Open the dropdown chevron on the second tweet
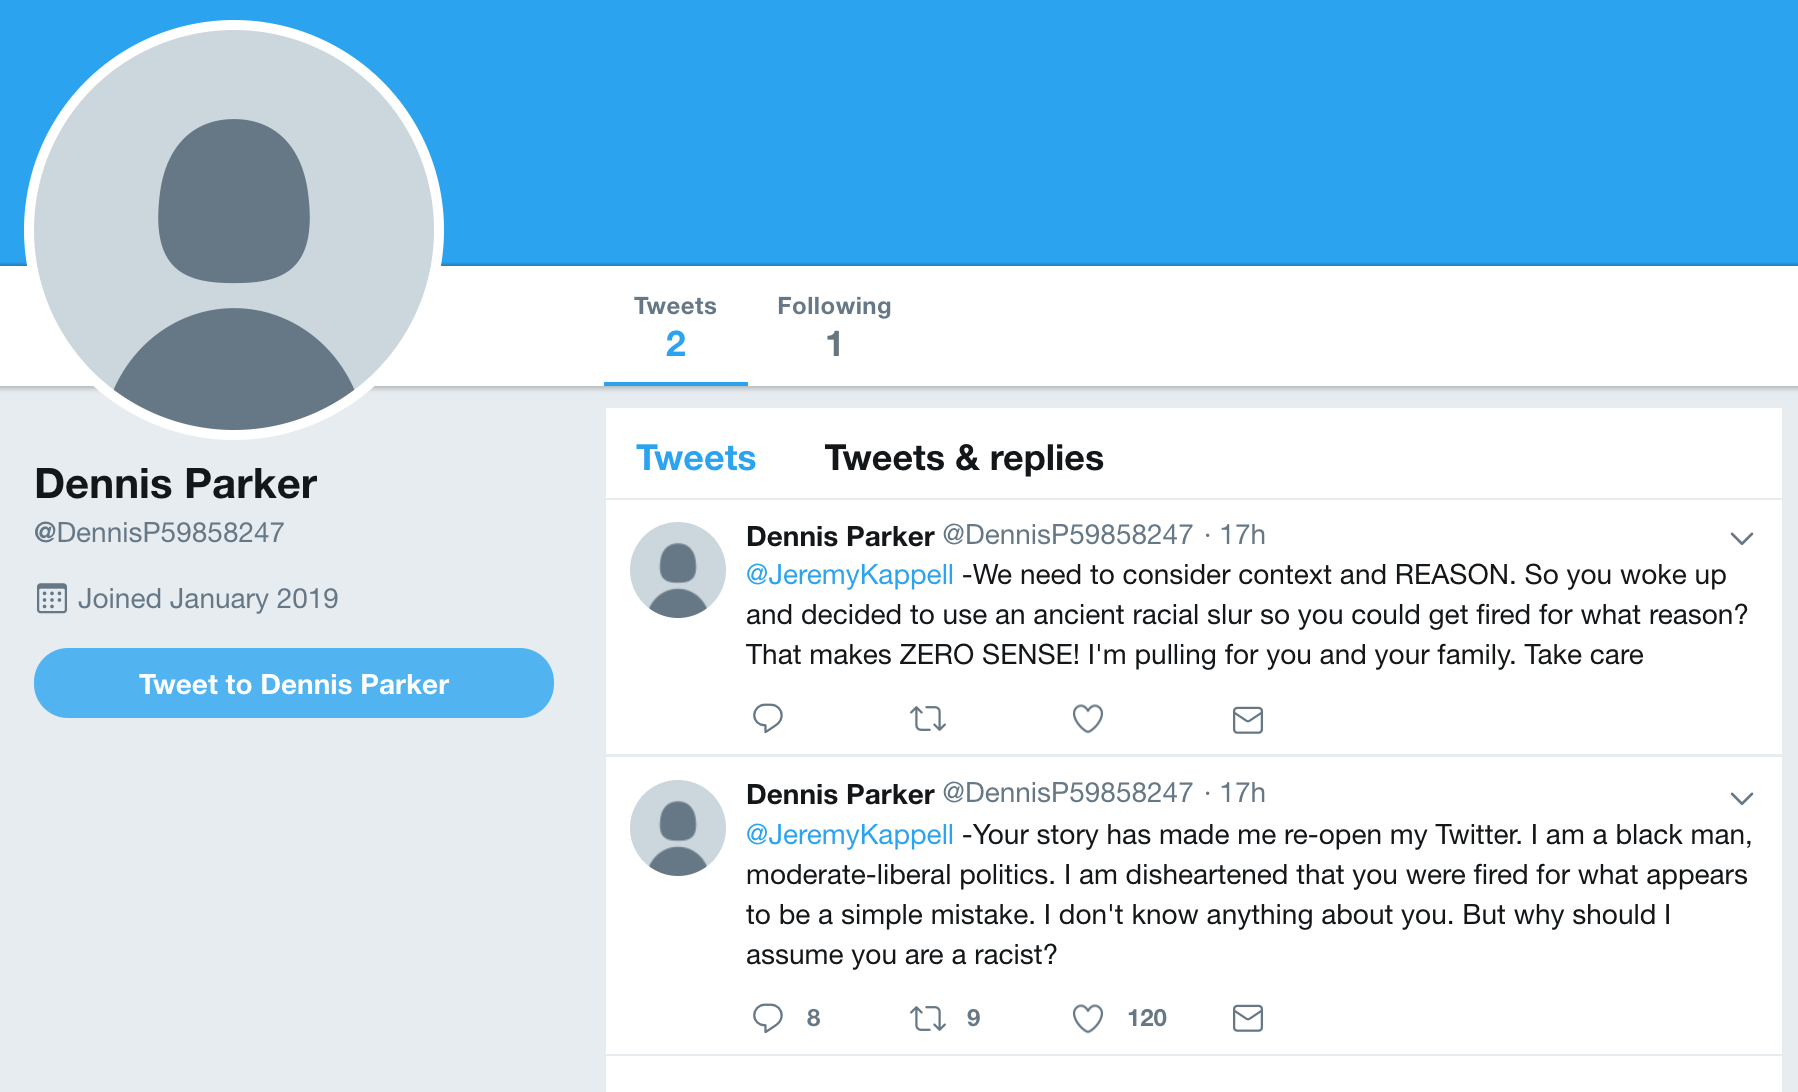This screenshot has width=1798, height=1092. tap(1742, 798)
